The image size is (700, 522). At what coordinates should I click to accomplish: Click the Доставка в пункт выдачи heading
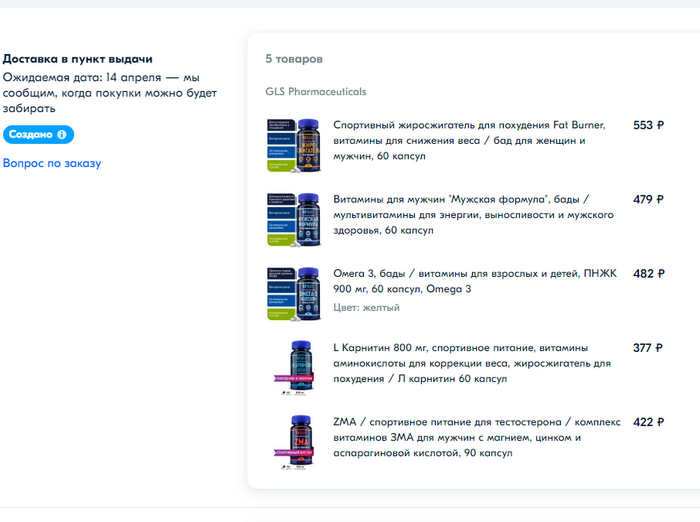pyautogui.click(x=78, y=59)
